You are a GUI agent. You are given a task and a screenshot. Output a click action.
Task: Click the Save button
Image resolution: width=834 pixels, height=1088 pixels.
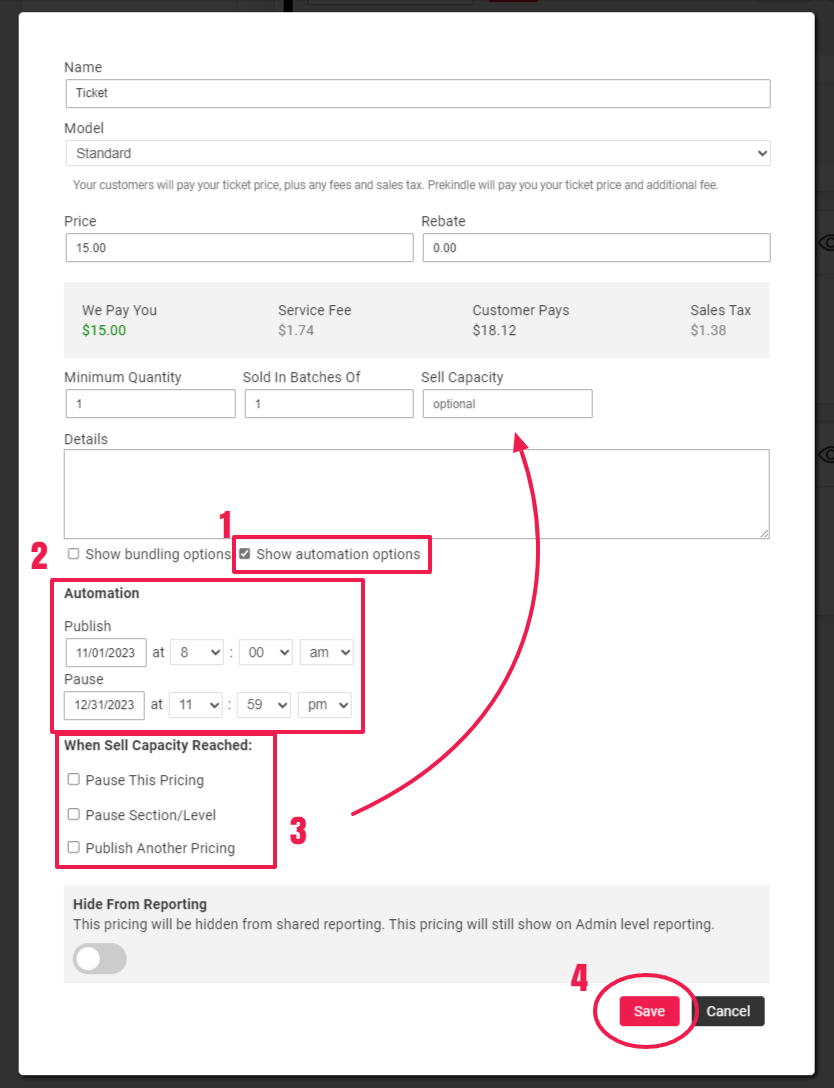click(x=649, y=1011)
